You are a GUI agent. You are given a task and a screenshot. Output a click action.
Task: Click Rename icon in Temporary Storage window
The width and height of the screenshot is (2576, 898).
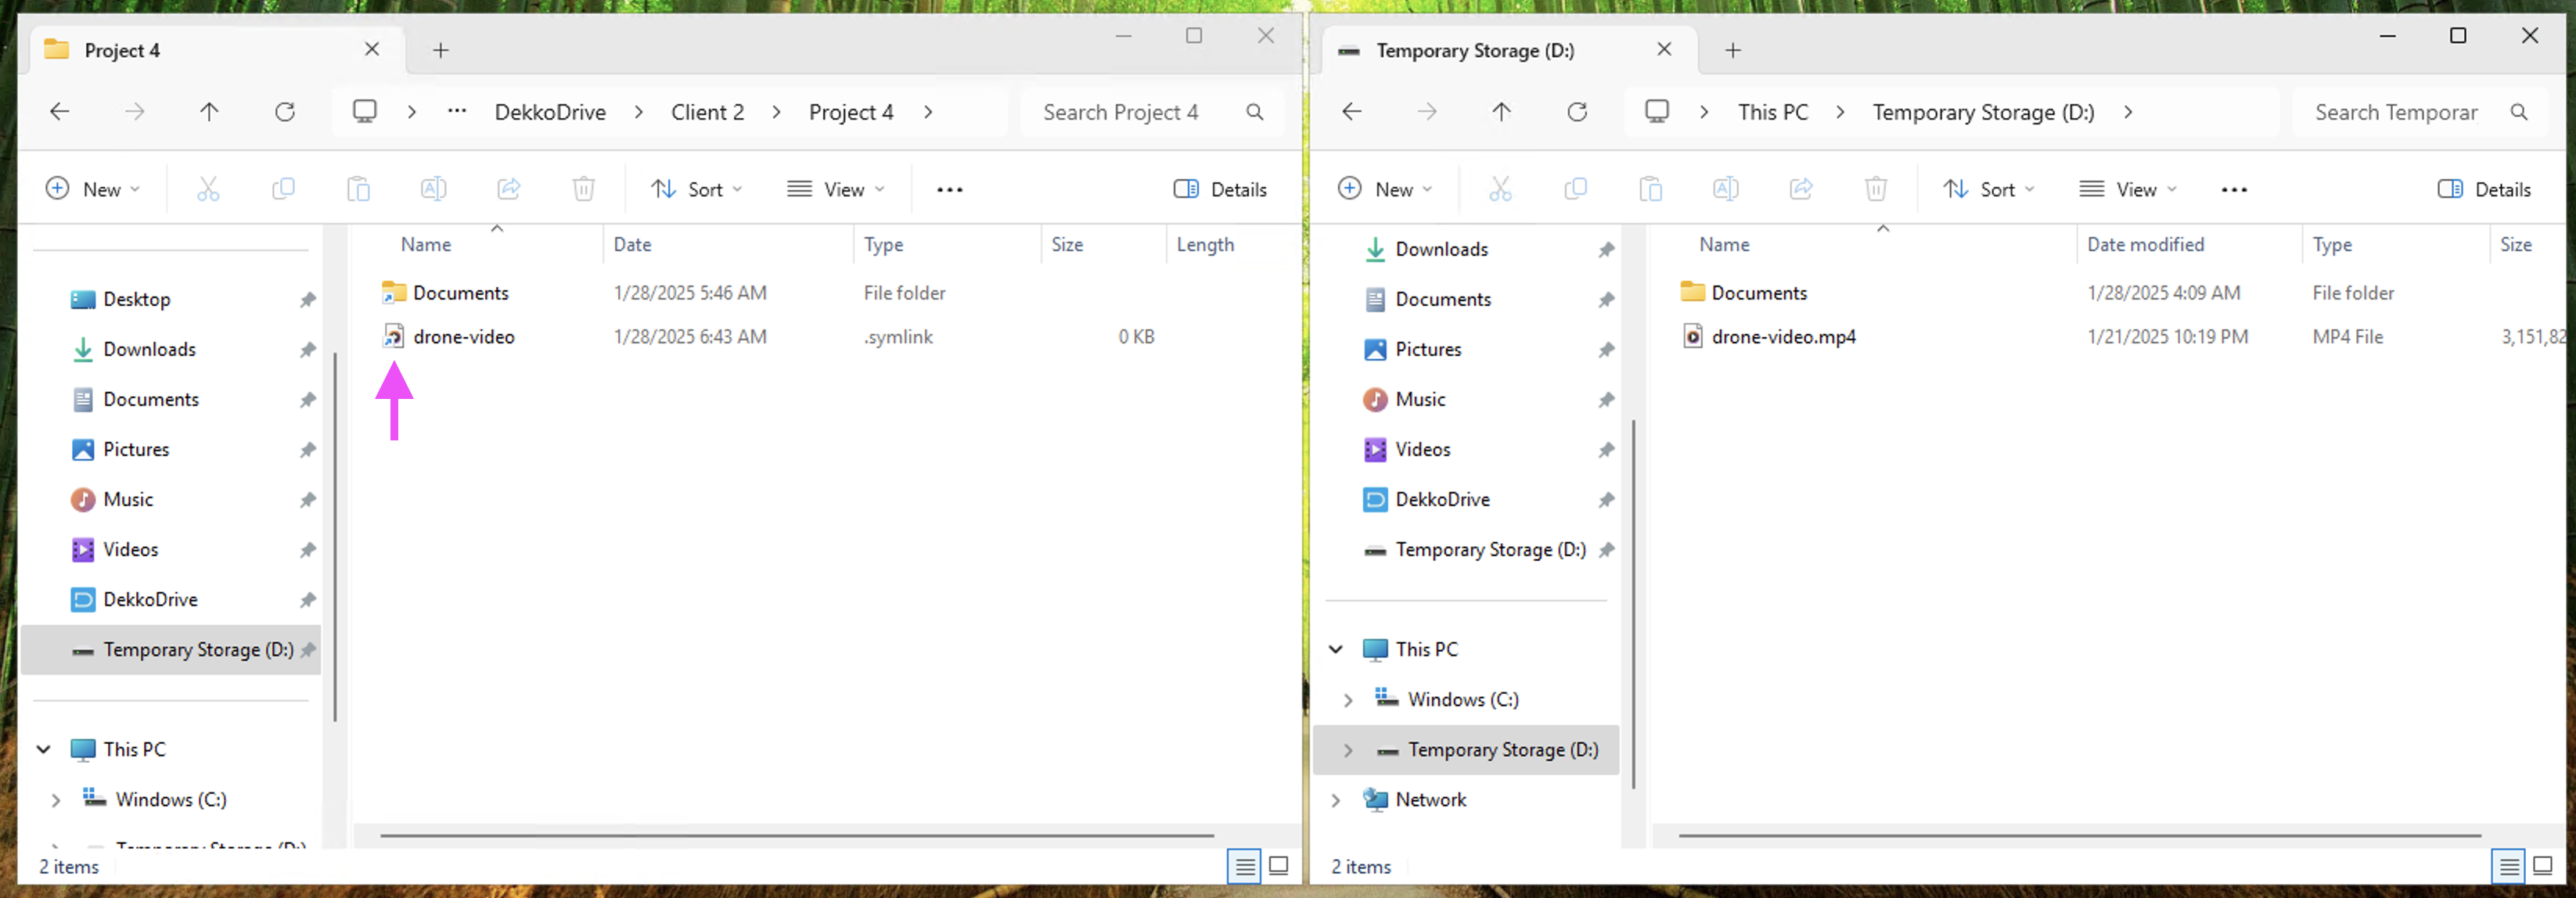pyautogui.click(x=1725, y=189)
